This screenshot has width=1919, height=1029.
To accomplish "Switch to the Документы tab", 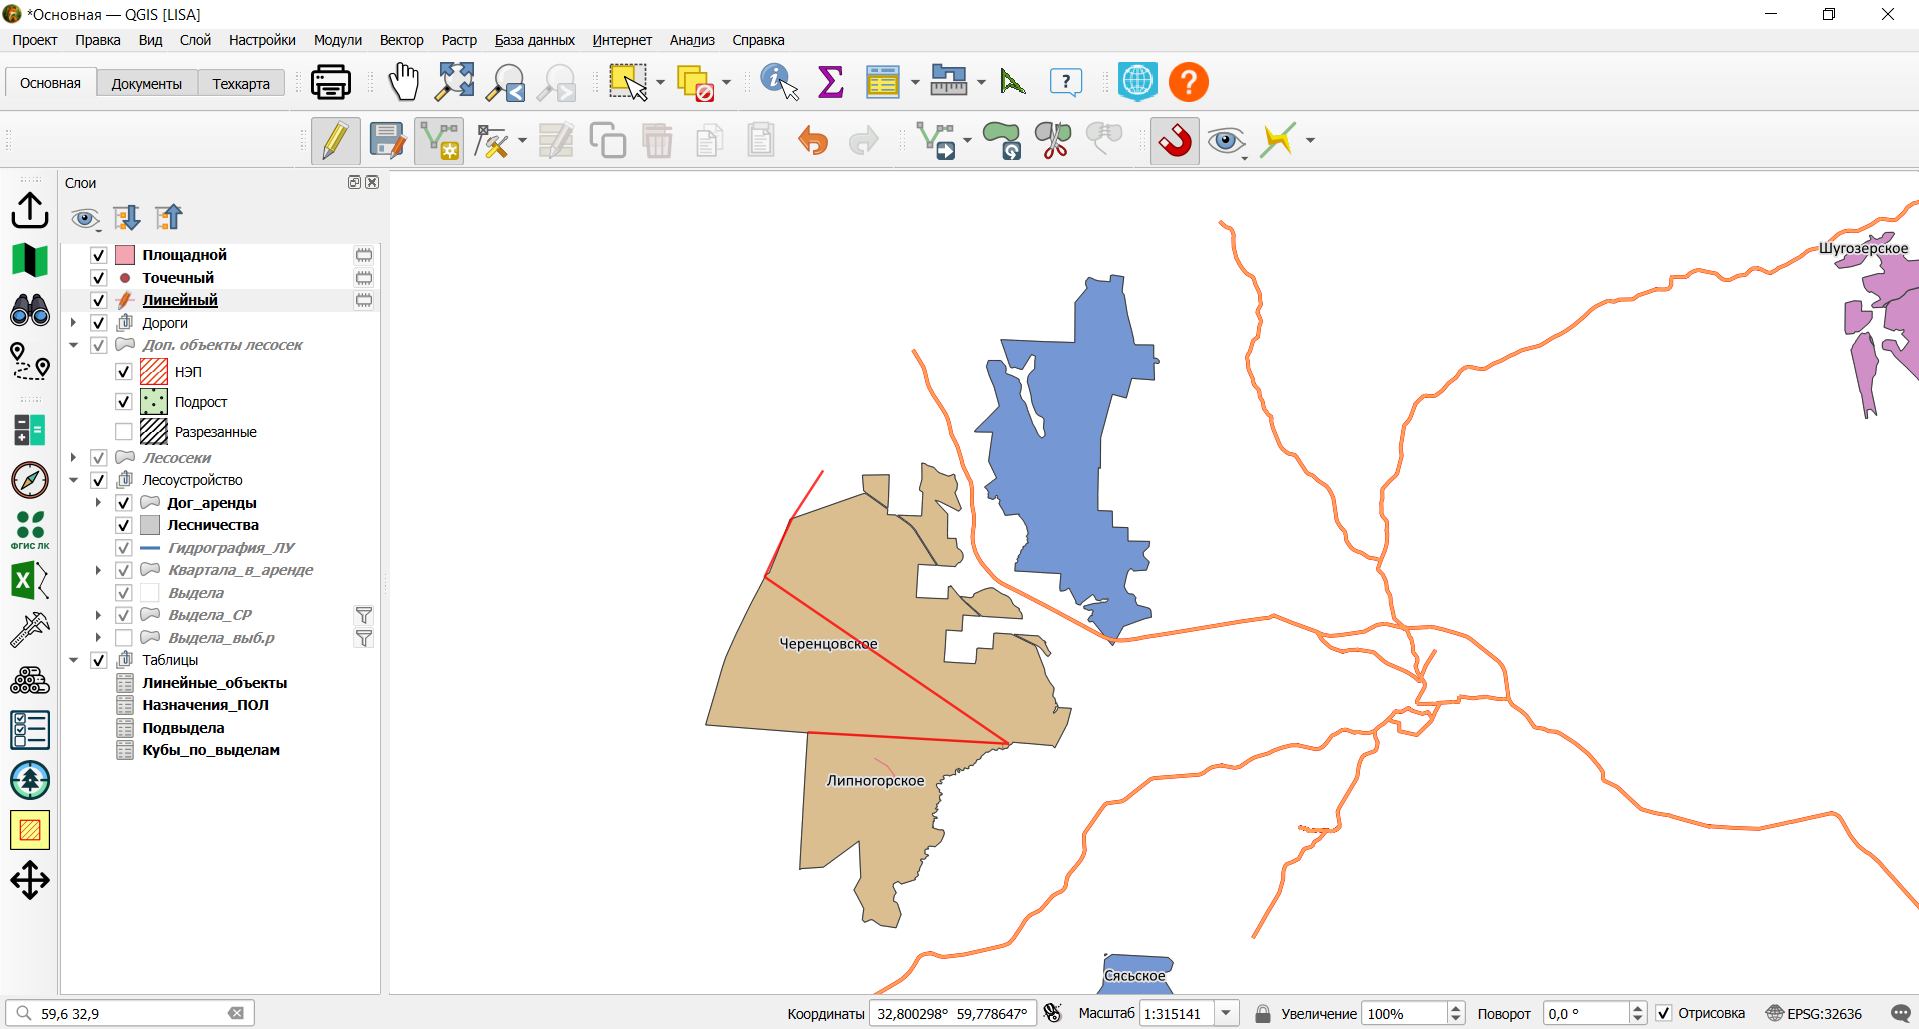I will pos(146,84).
